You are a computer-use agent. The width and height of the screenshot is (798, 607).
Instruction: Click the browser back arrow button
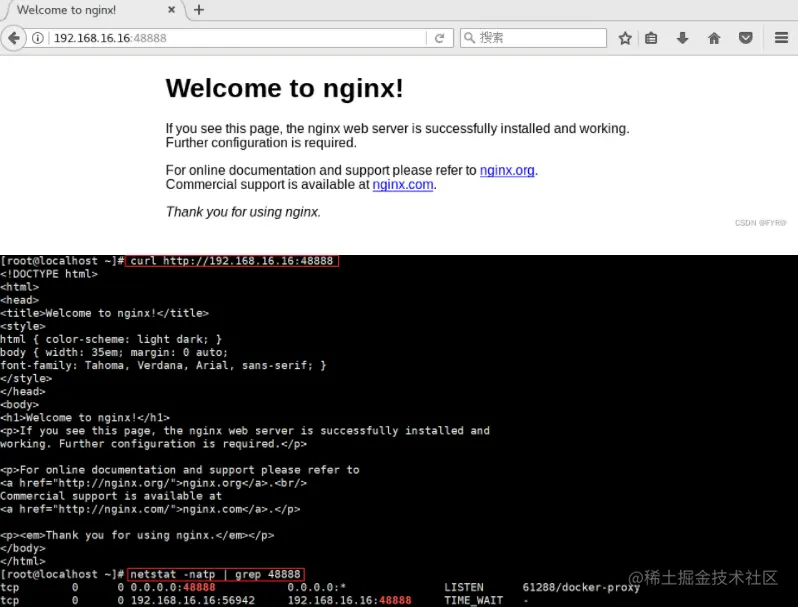[x=14, y=38]
